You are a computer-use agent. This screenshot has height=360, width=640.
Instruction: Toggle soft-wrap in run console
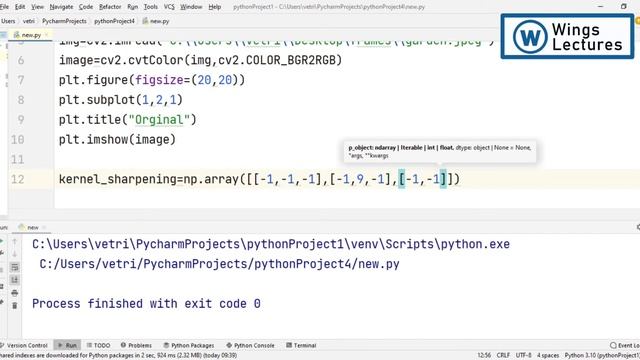point(15,267)
